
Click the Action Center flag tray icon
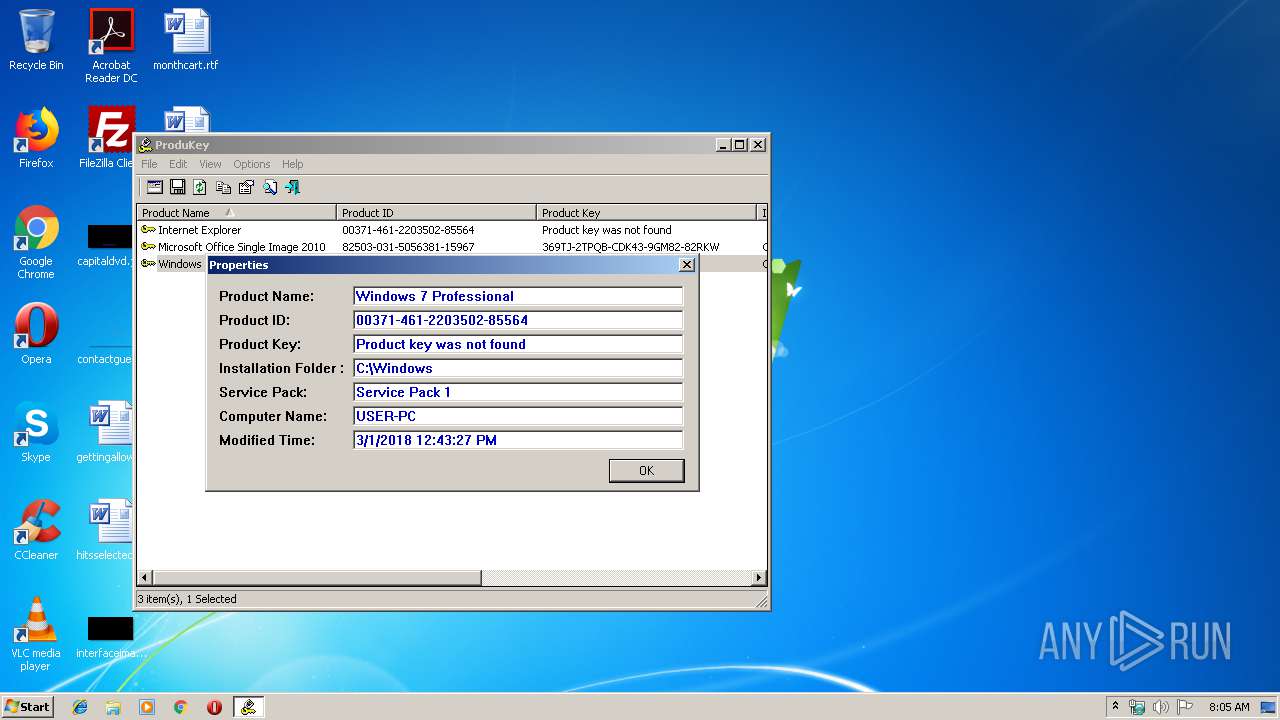point(1185,707)
